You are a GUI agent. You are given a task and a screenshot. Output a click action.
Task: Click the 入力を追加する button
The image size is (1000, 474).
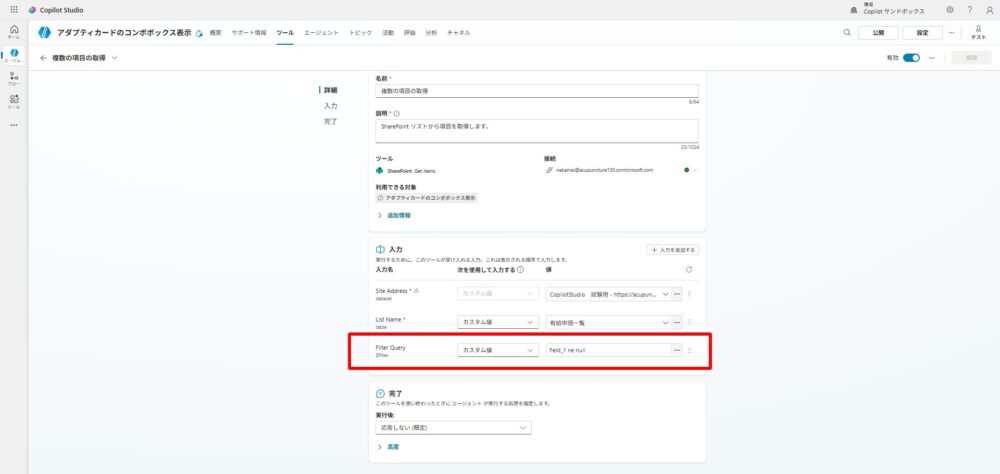click(672, 249)
